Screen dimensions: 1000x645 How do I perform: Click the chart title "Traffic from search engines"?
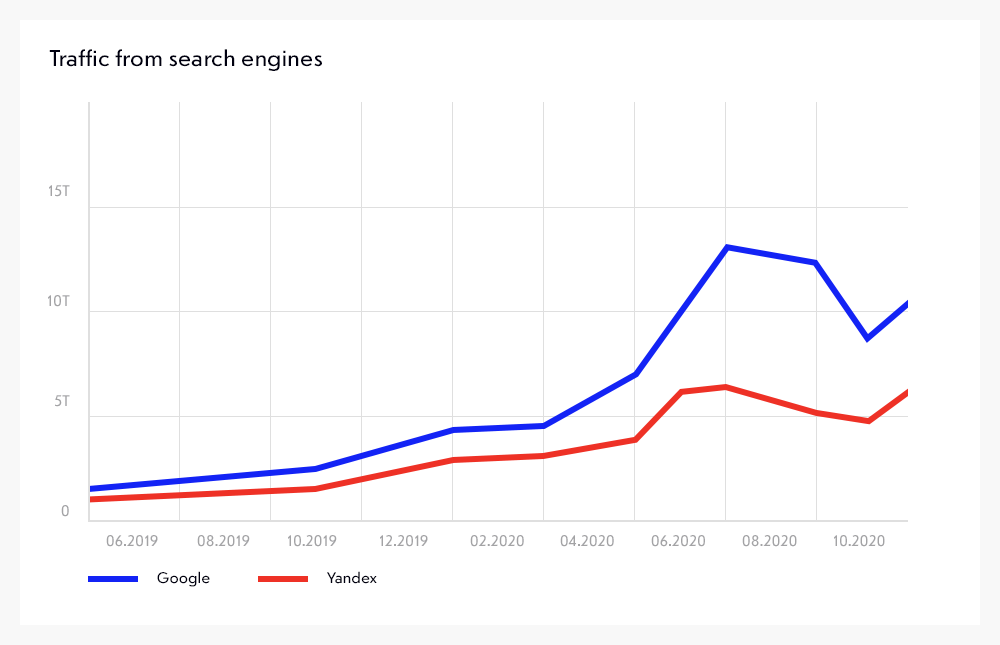click(x=186, y=59)
